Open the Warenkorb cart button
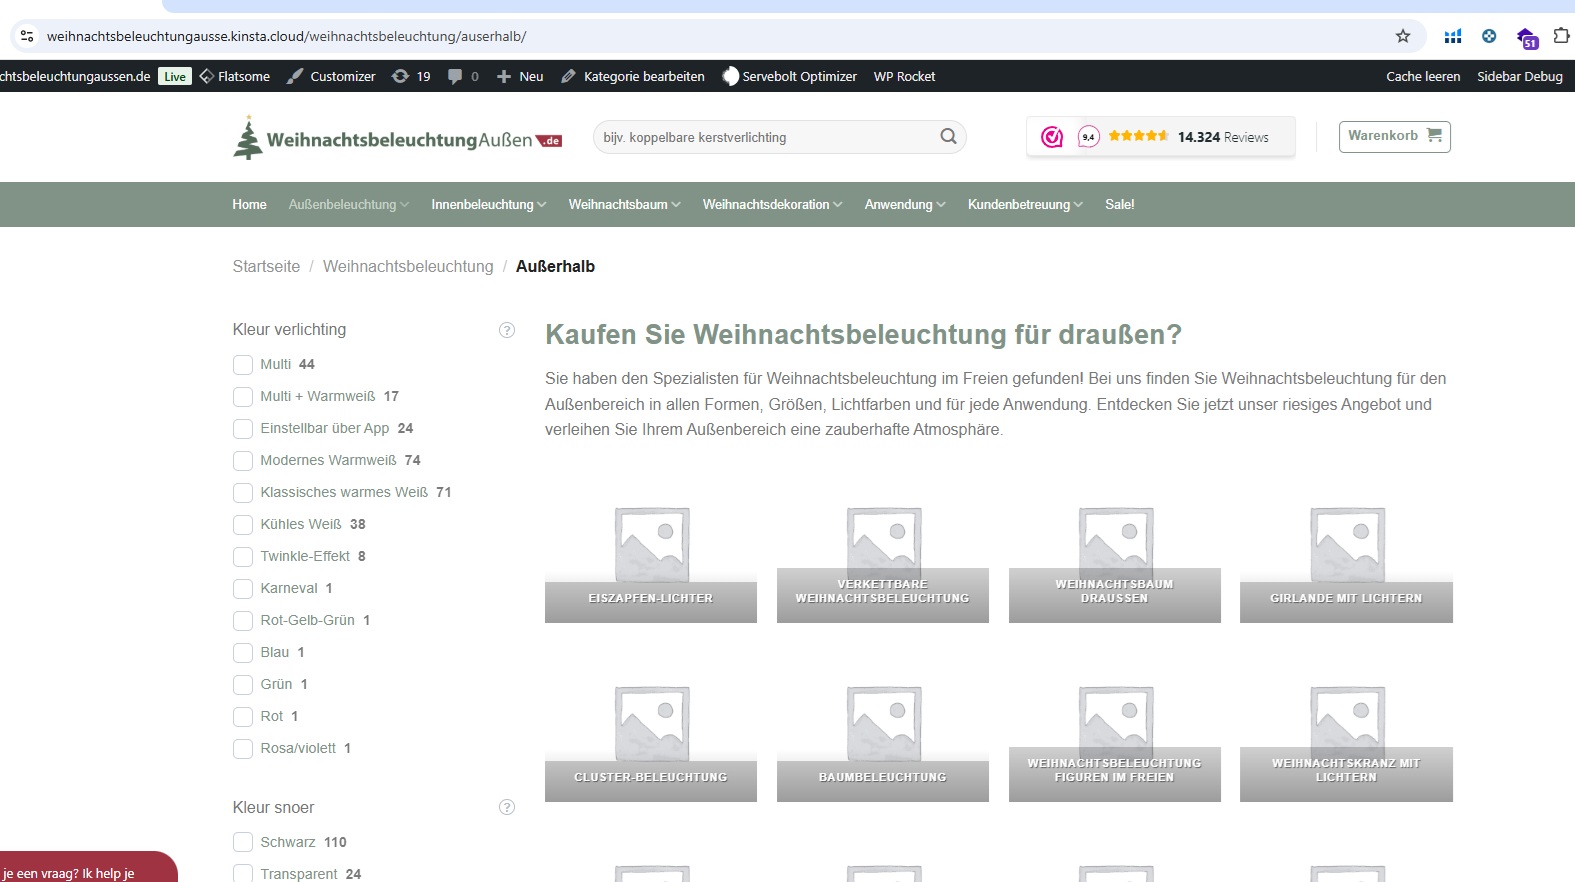Image resolution: width=1575 pixels, height=882 pixels. tap(1394, 136)
